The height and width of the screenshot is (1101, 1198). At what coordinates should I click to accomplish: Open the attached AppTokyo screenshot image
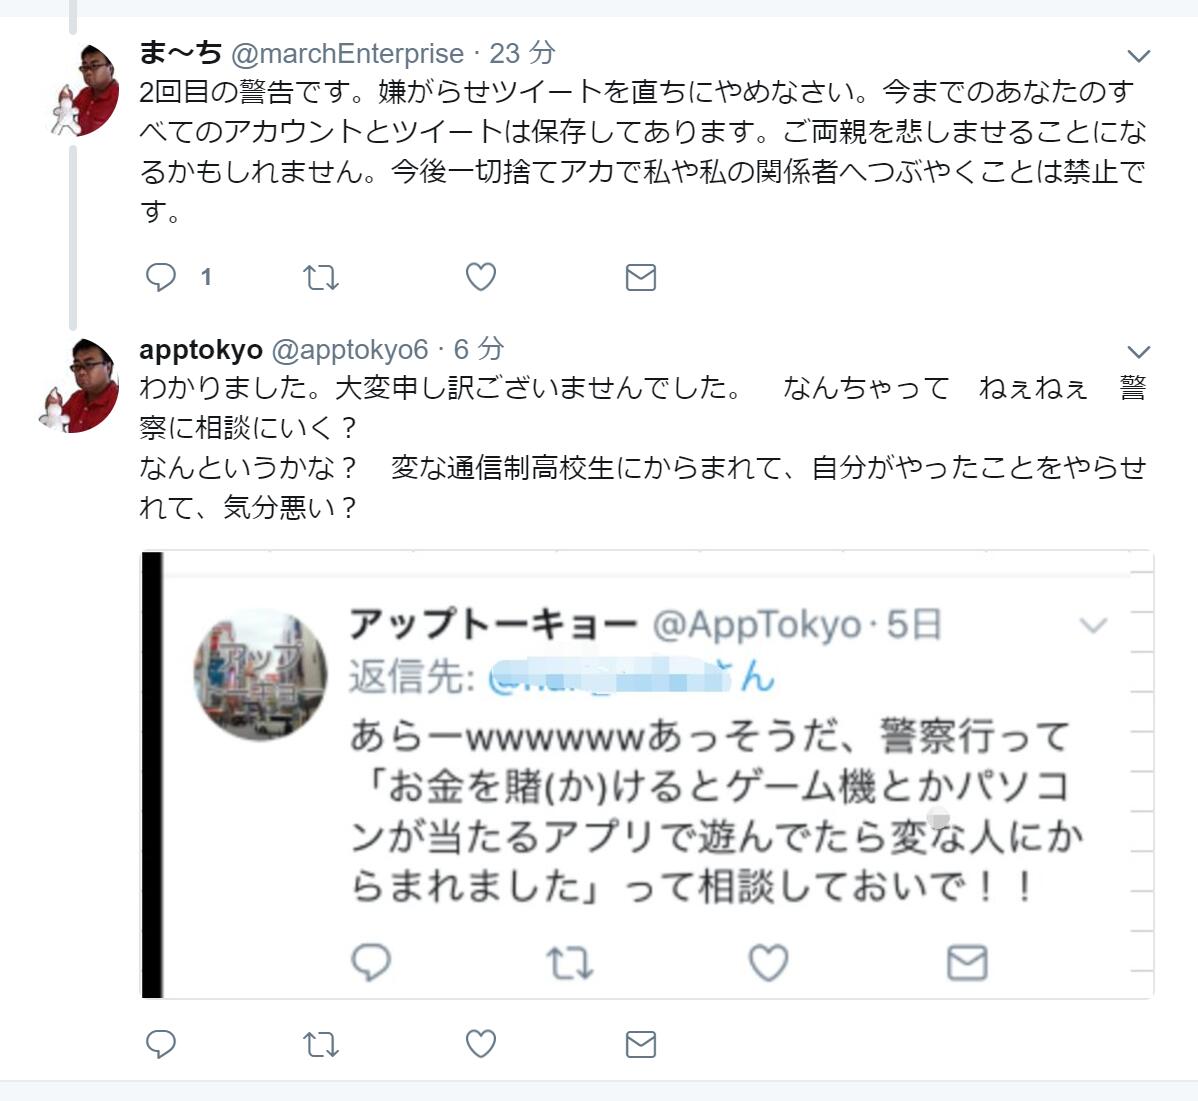(x=647, y=774)
